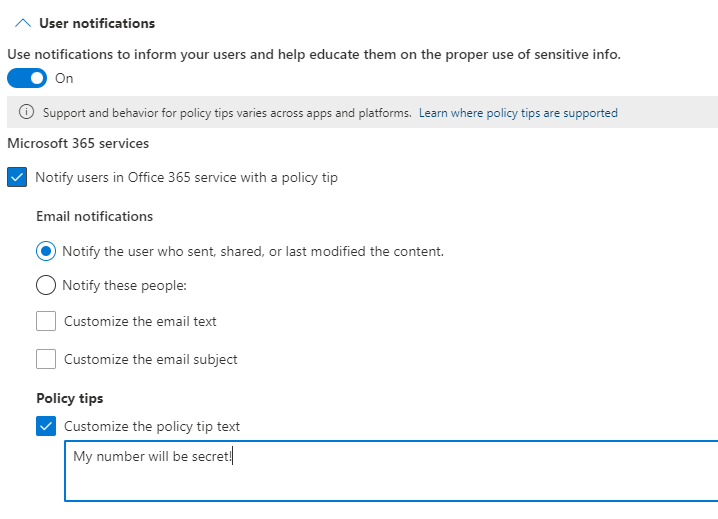Click the User notifications section heading
Screen dimensions: 718x519
[97, 23]
